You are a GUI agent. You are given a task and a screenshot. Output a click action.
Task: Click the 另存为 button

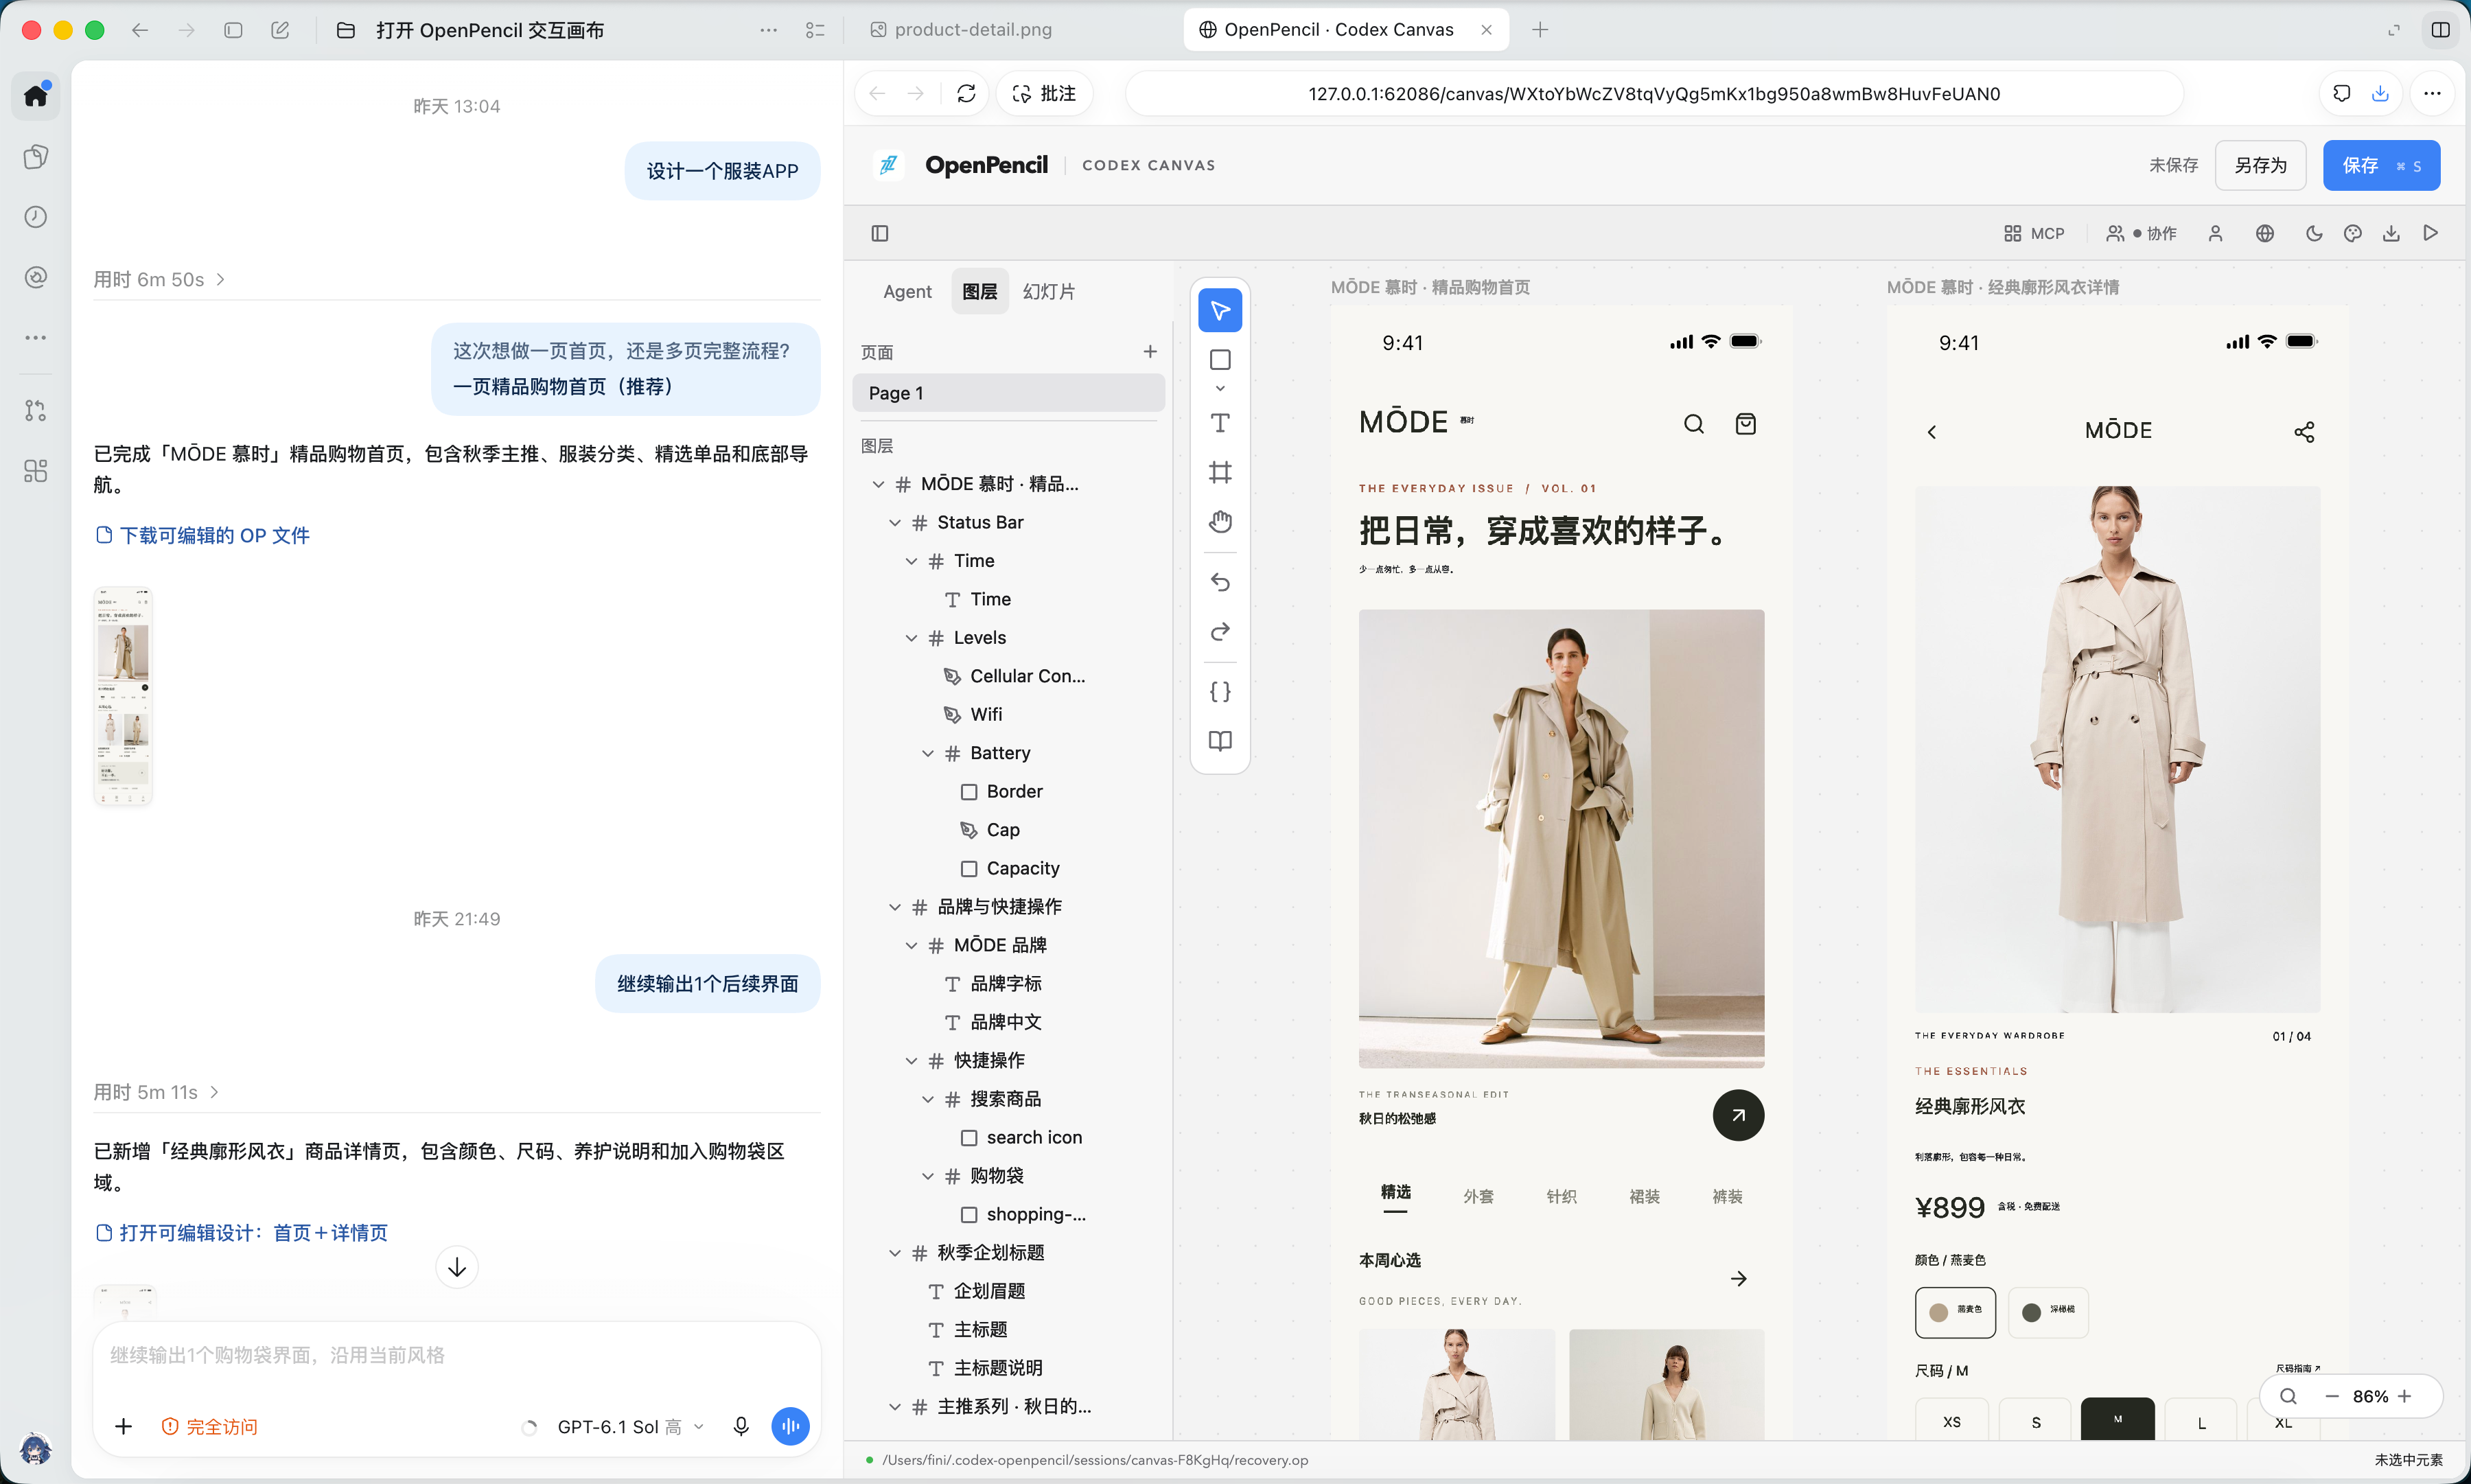(2260, 165)
